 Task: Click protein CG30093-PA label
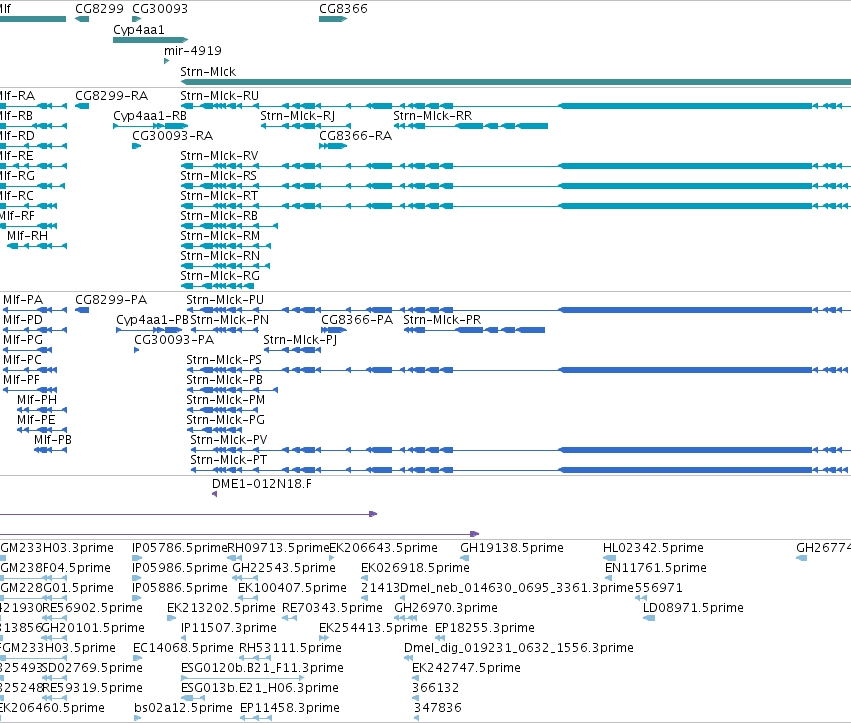(x=174, y=340)
